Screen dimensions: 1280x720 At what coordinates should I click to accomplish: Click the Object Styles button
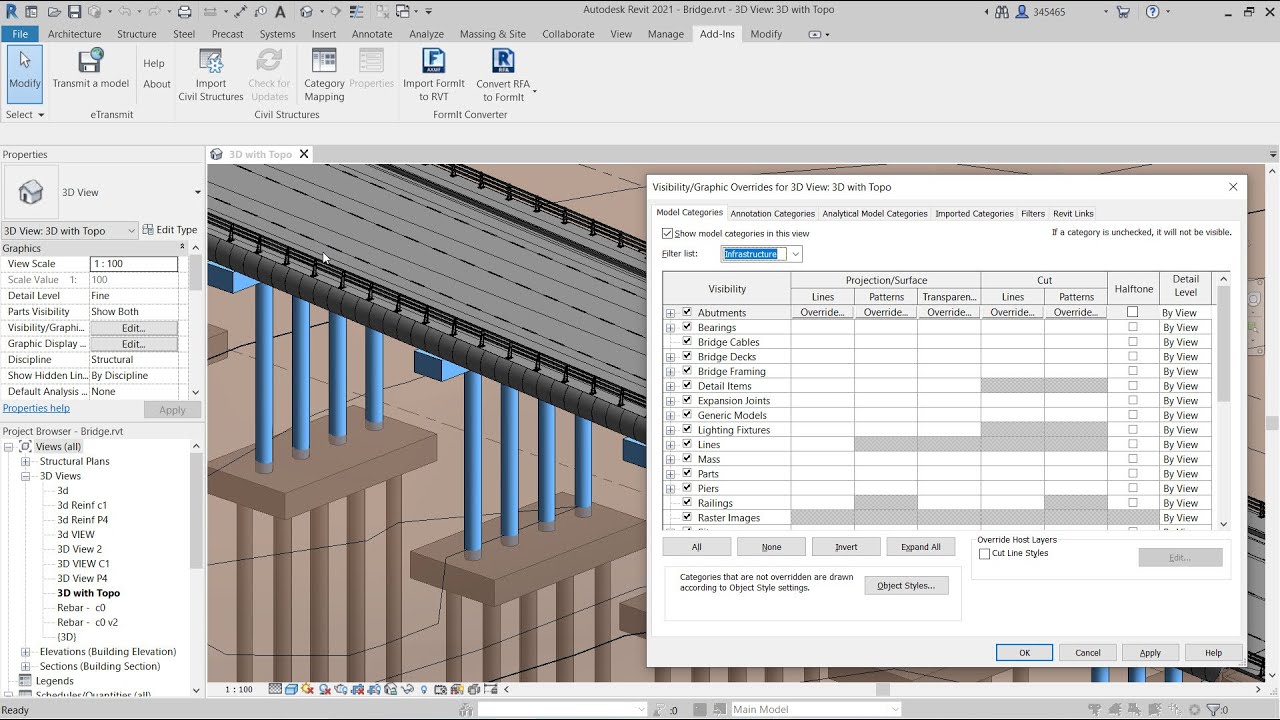(906, 586)
